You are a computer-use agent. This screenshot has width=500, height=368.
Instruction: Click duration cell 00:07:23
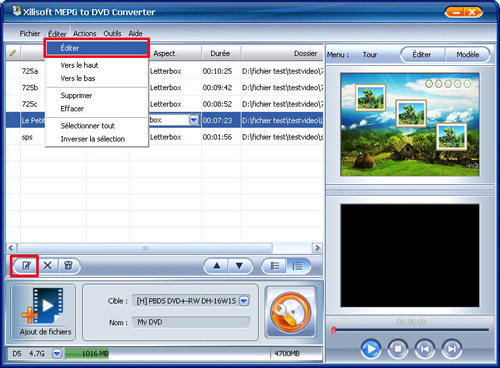pyautogui.click(x=217, y=120)
